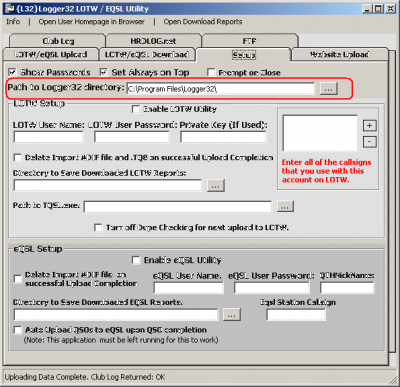Click the QTHNickName field

347,288
